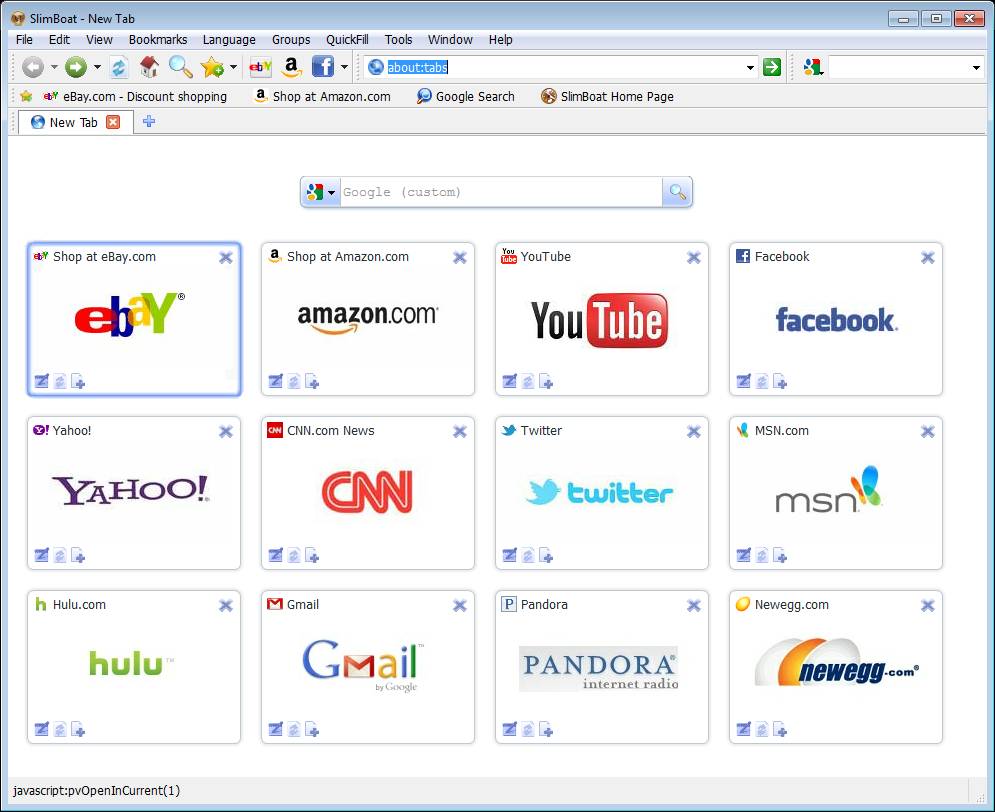Open search engine selector in page search box

[321, 192]
